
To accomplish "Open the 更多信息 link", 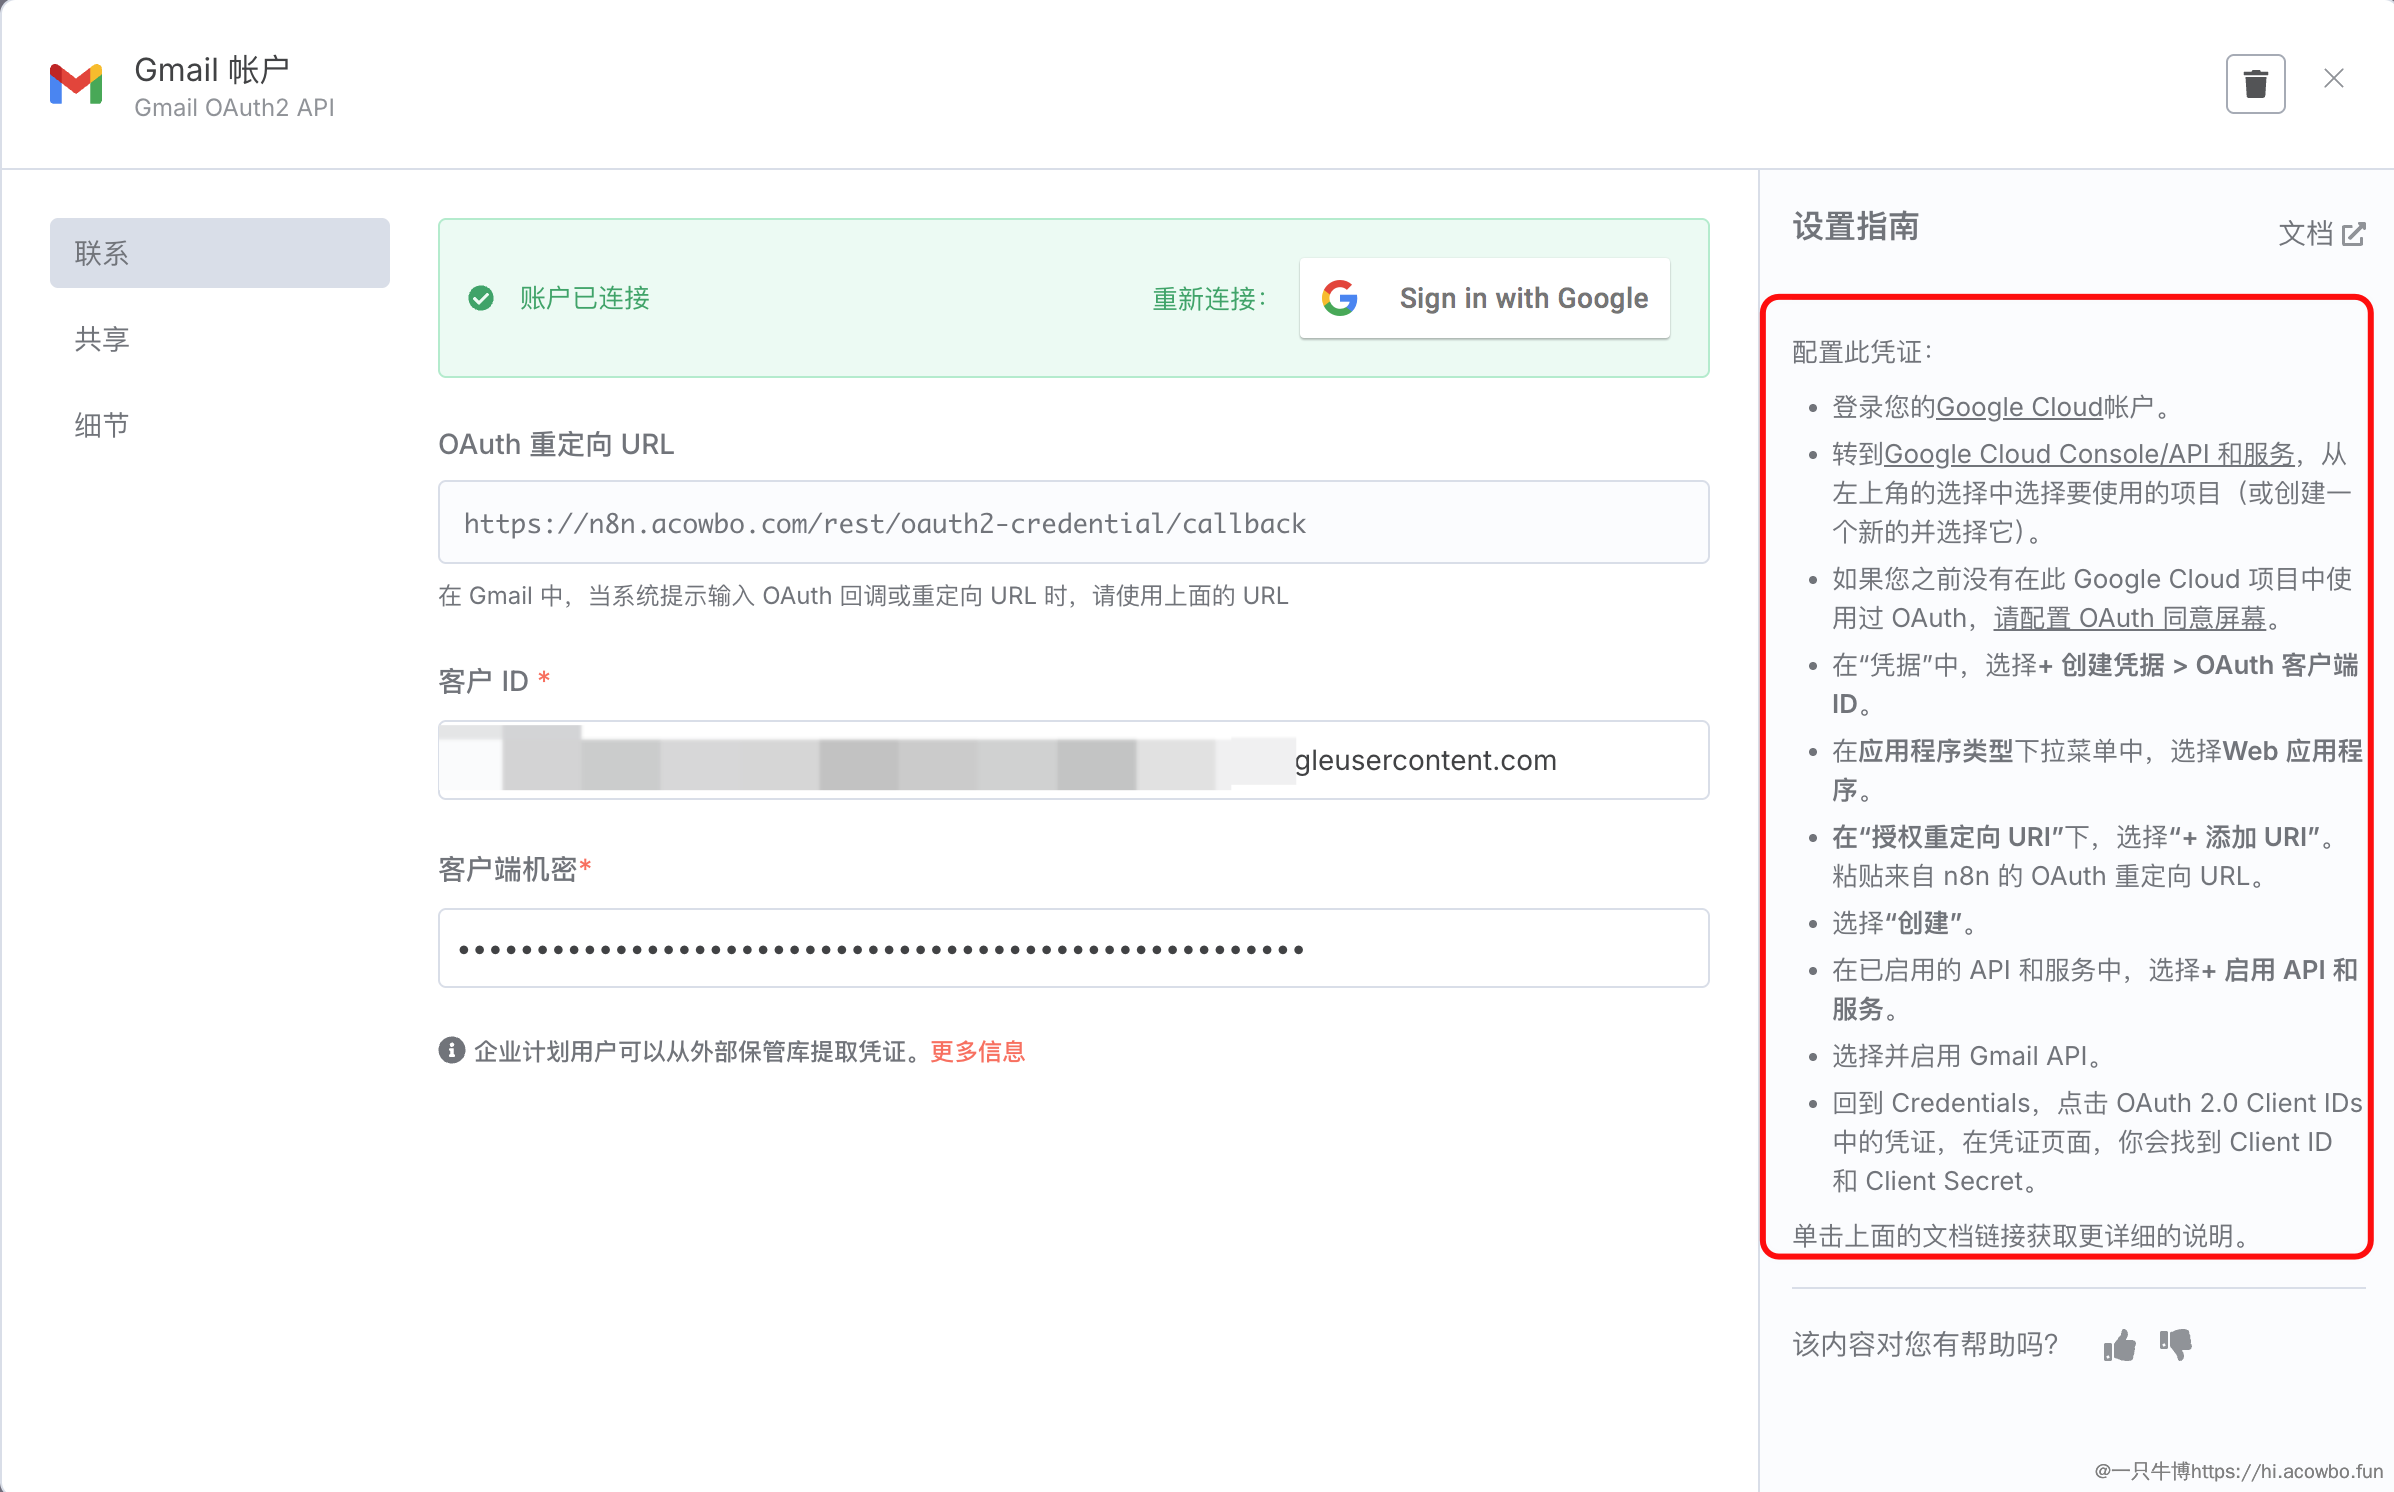I will [977, 1051].
